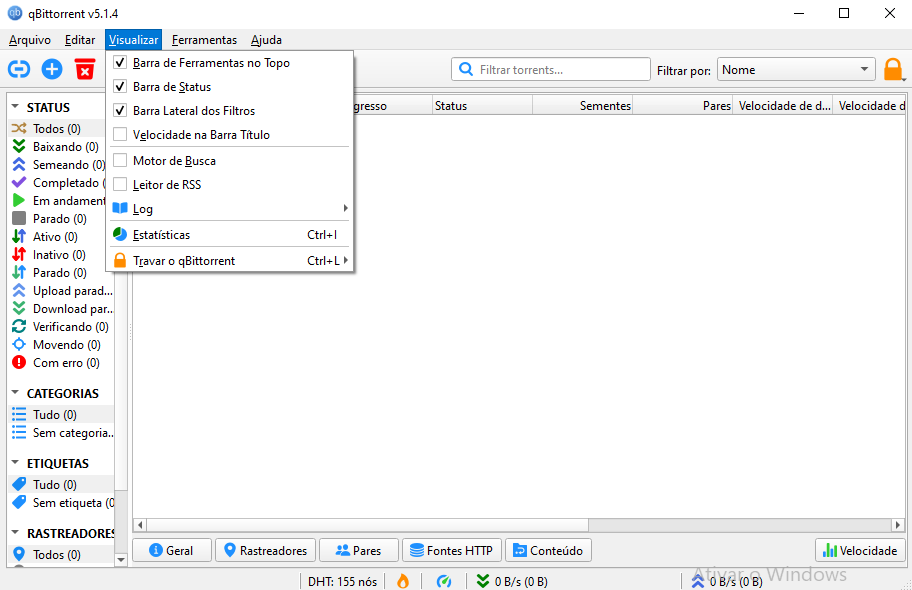
Task: Switch to the Rastreadores panel
Action: click(x=265, y=549)
